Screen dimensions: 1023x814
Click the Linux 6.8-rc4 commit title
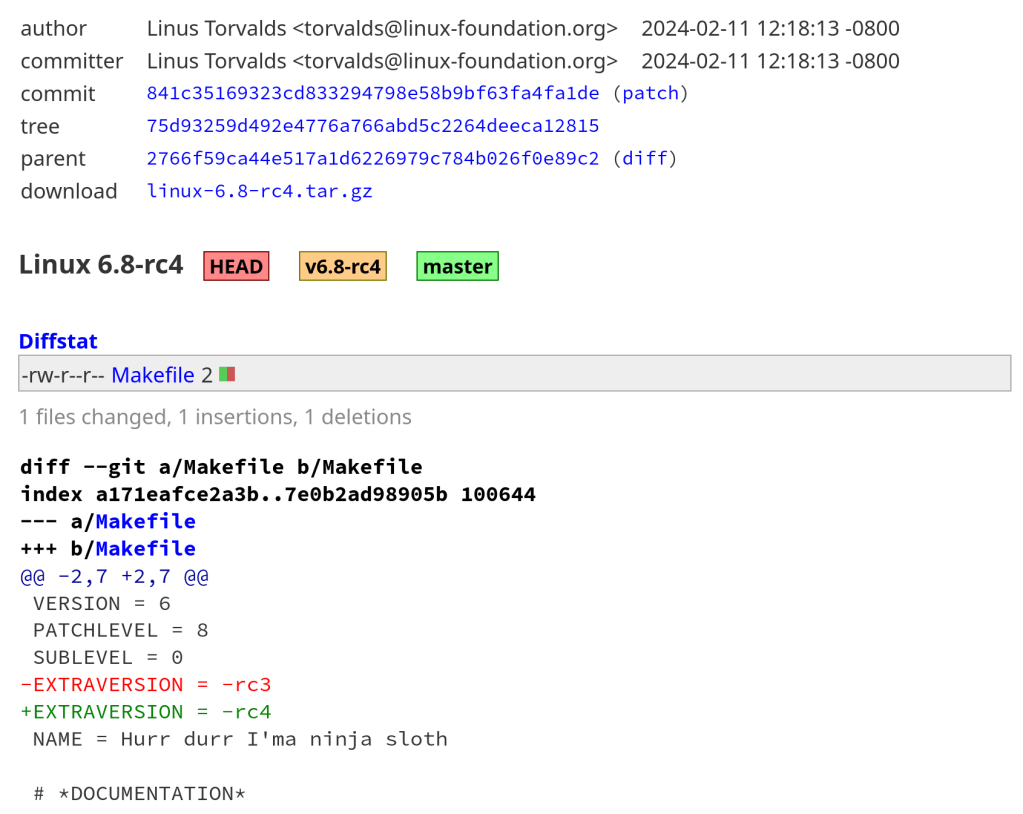[x=101, y=265]
